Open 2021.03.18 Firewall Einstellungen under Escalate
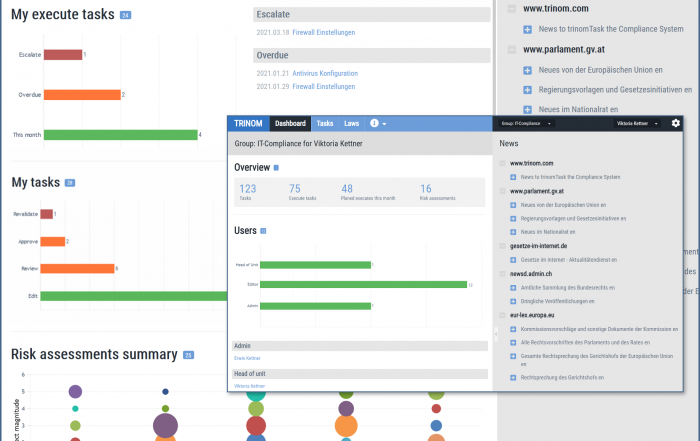Image resolution: width=700 pixels, height=441 pixels. pos(324,33)
